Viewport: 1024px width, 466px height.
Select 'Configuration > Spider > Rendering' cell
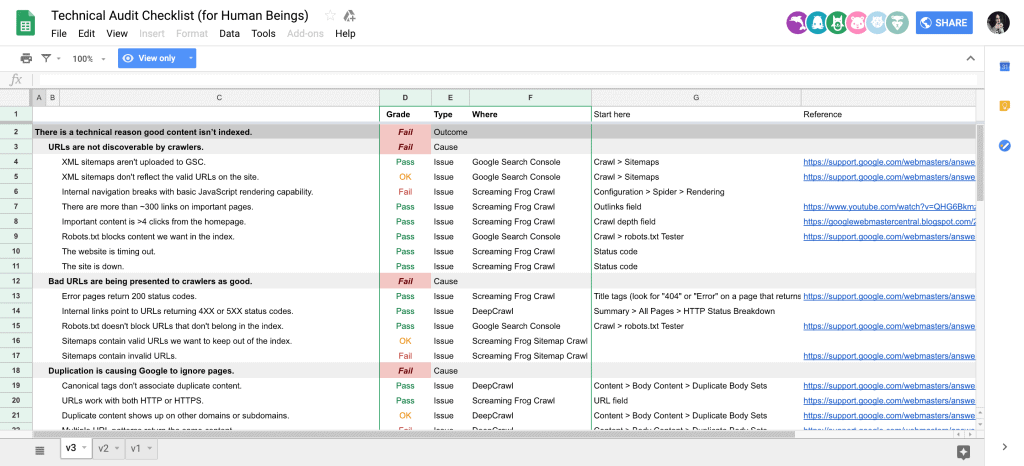point(696,192)
